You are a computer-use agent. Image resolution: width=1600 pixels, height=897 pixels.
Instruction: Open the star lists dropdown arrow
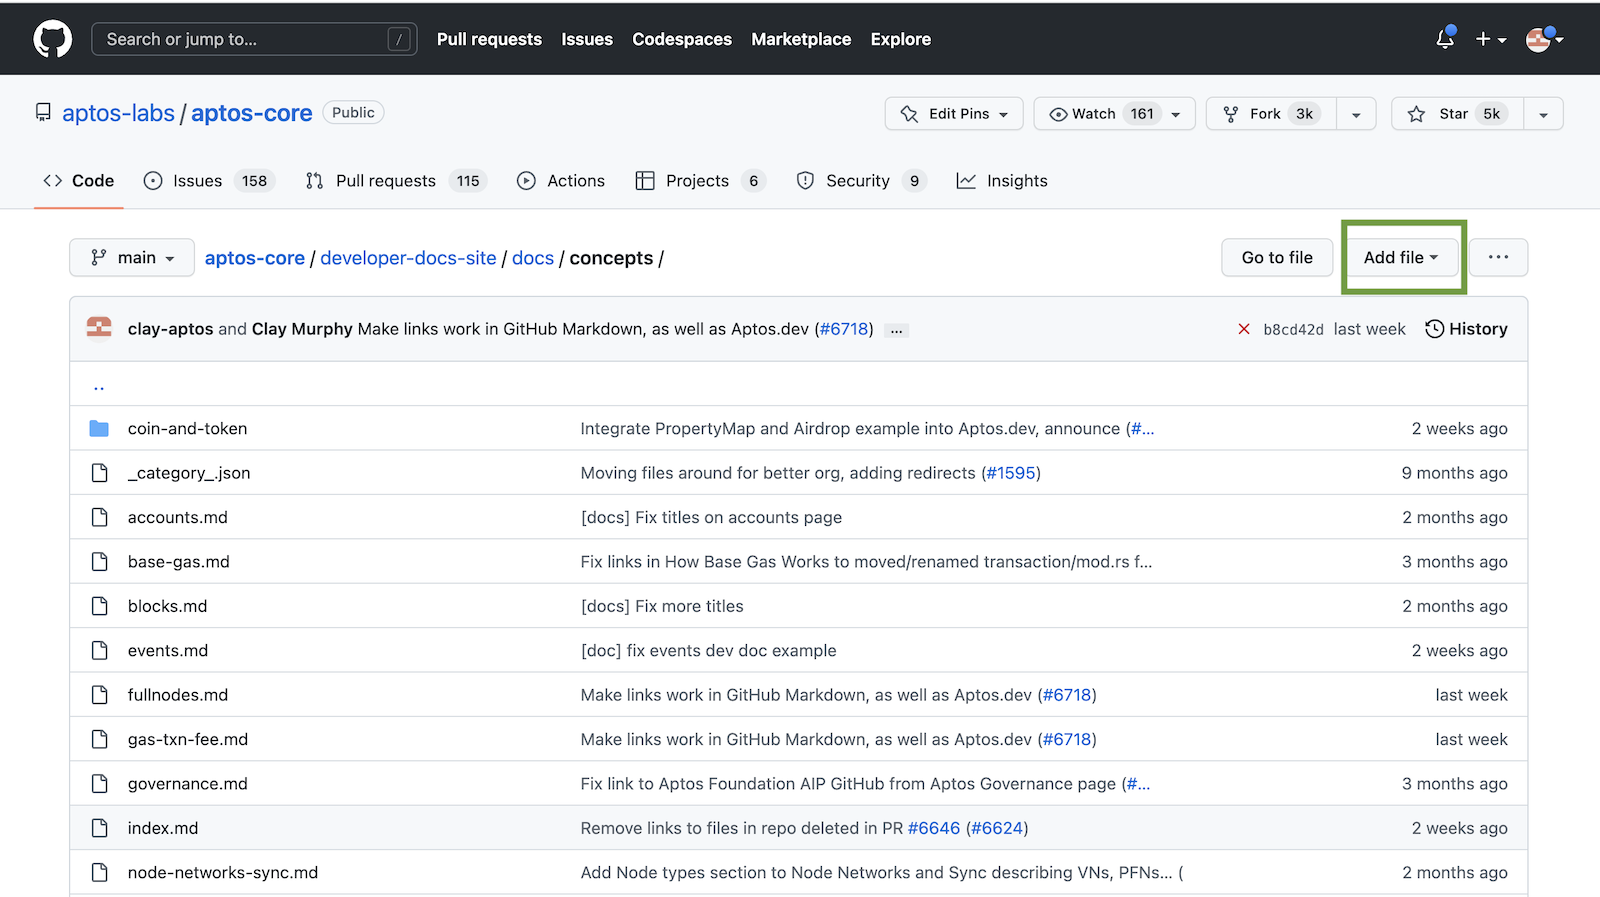click(x=1543, y=114)
